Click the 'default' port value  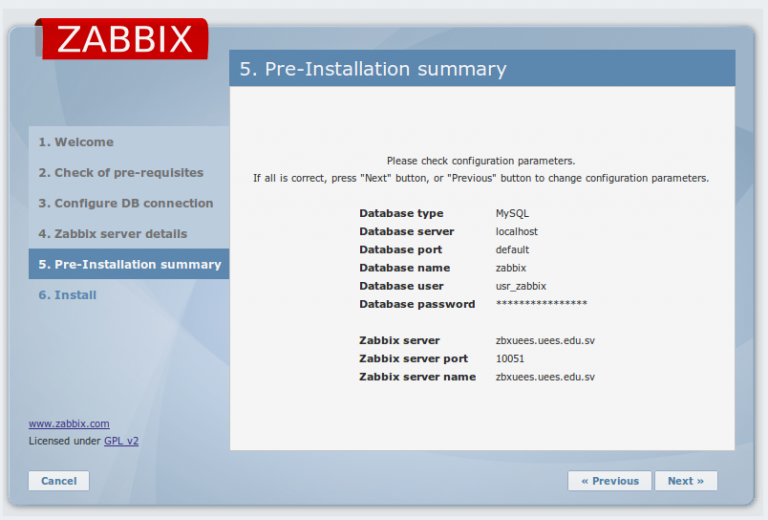pos(512,250)
